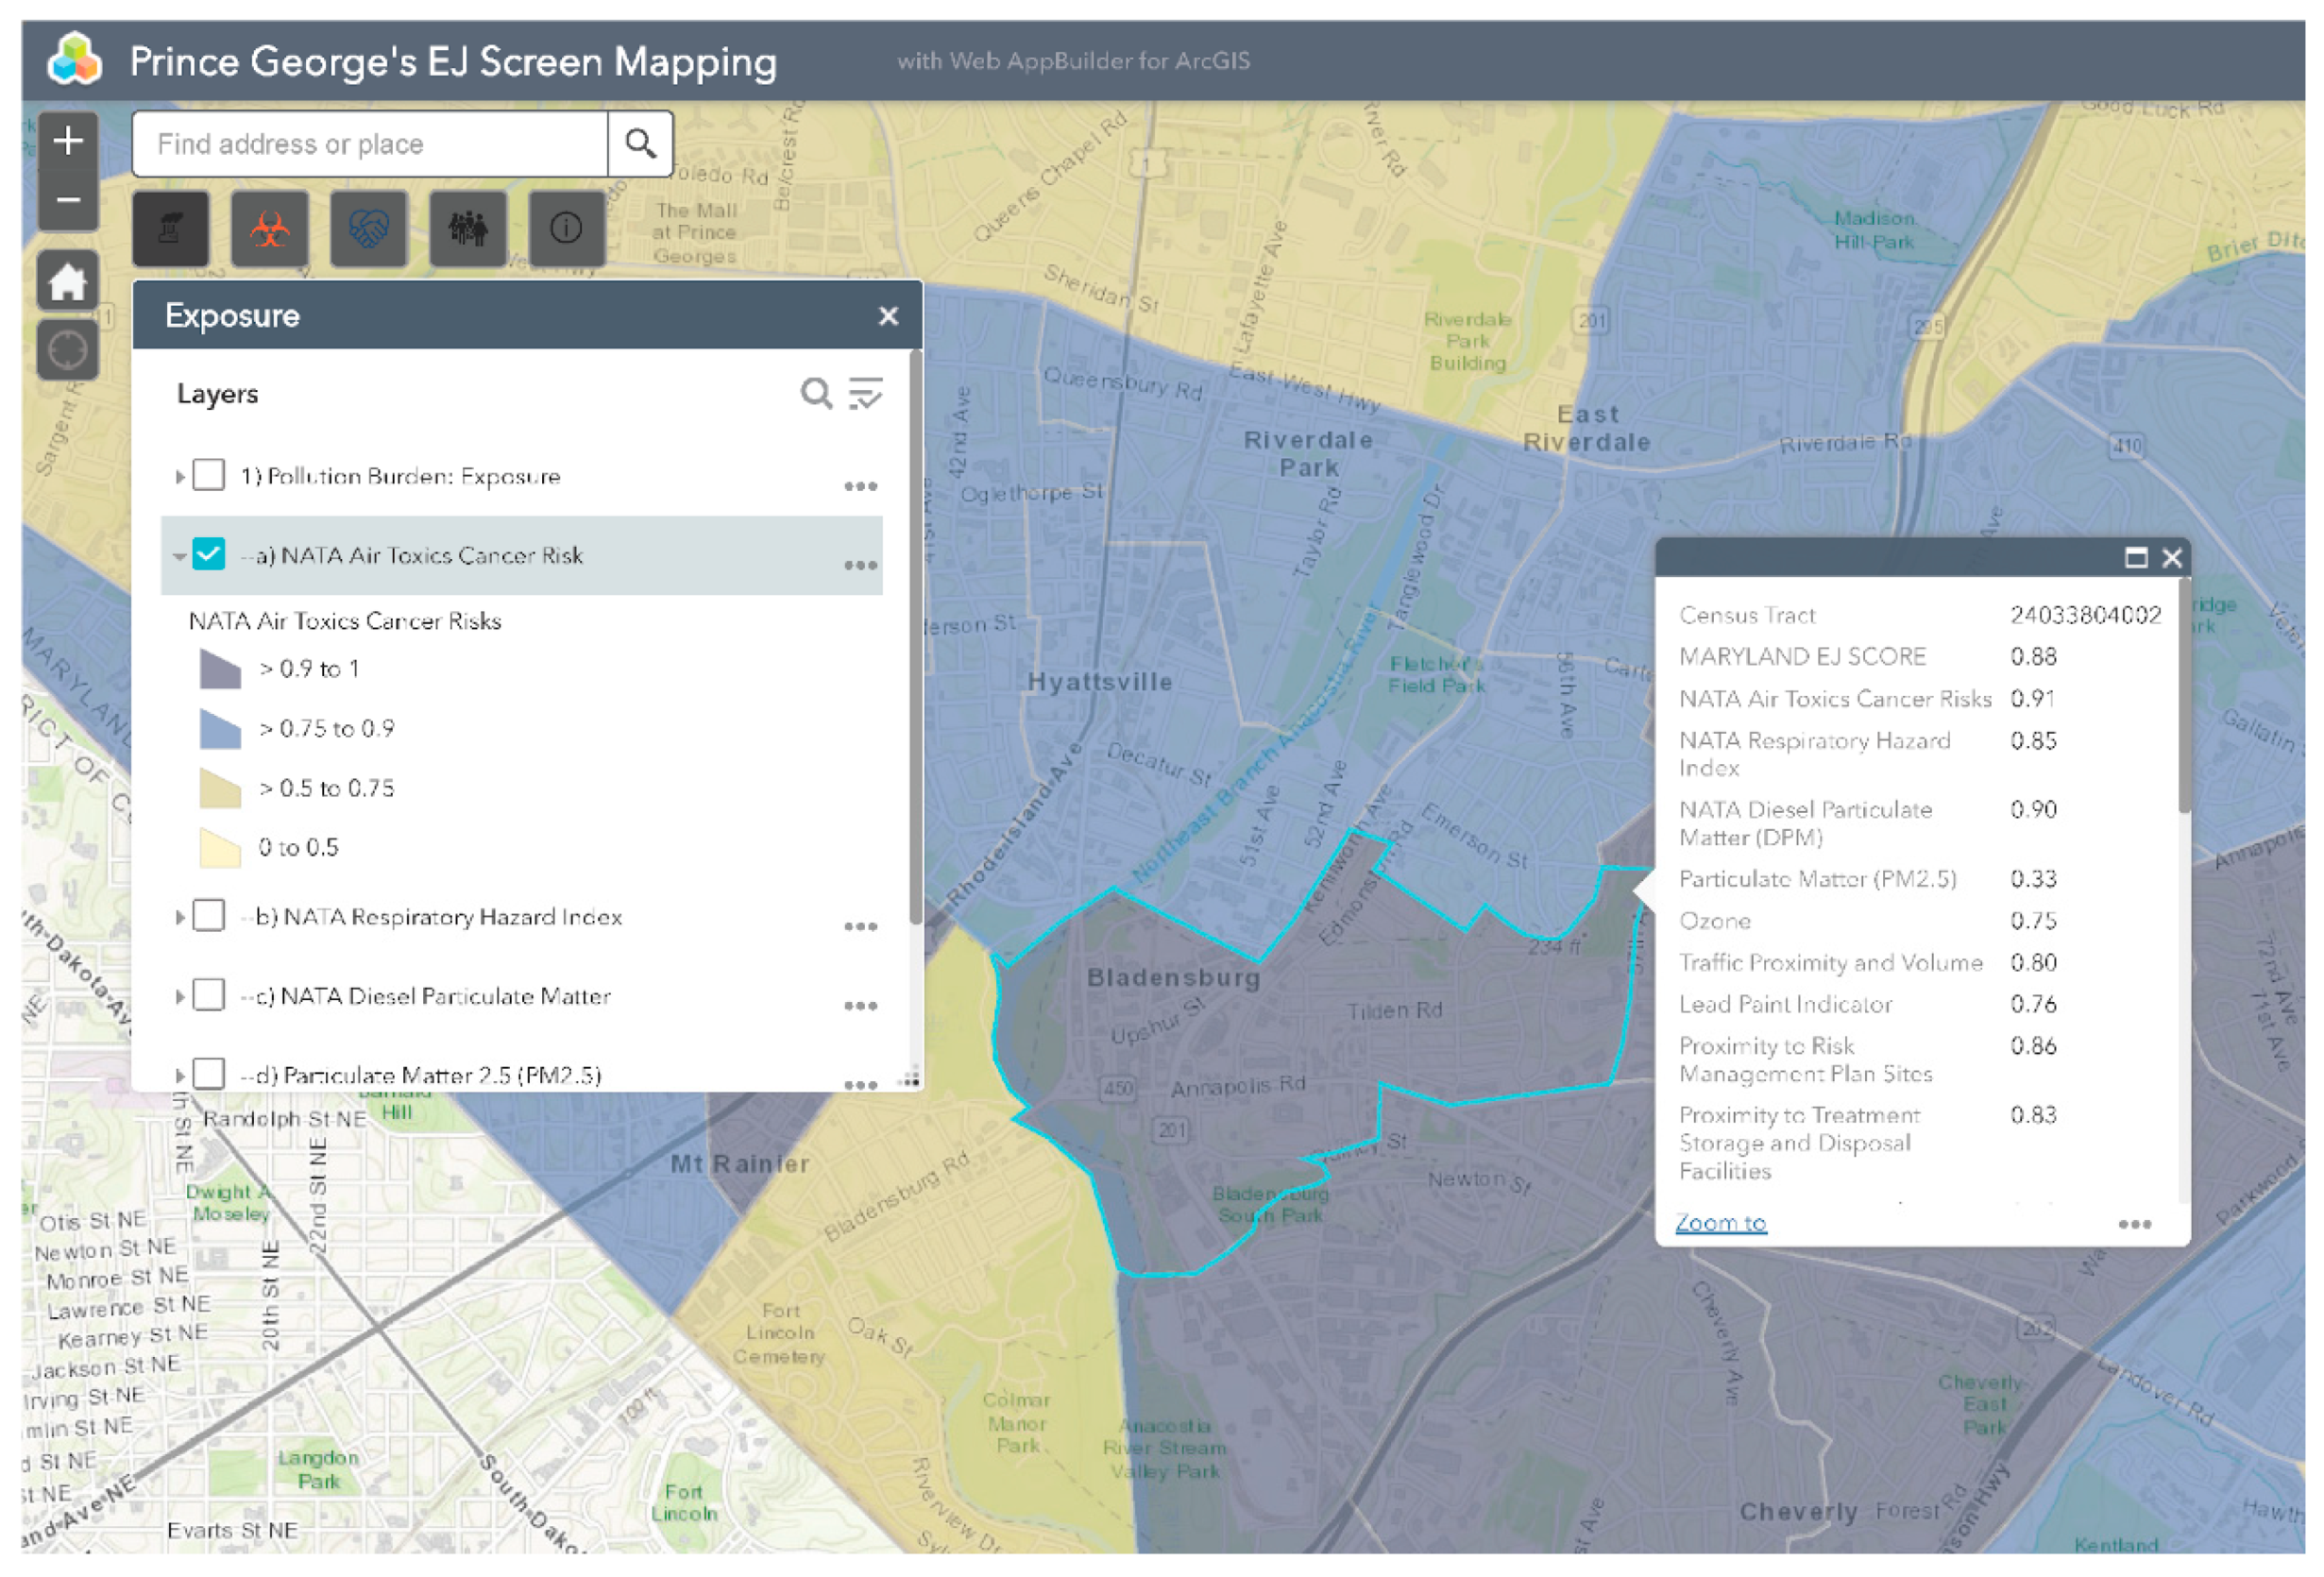Image resolution: width=2324 pixels, height=1577 pixels.
Task: Click the search magnifier button
Action: point(640,144)
